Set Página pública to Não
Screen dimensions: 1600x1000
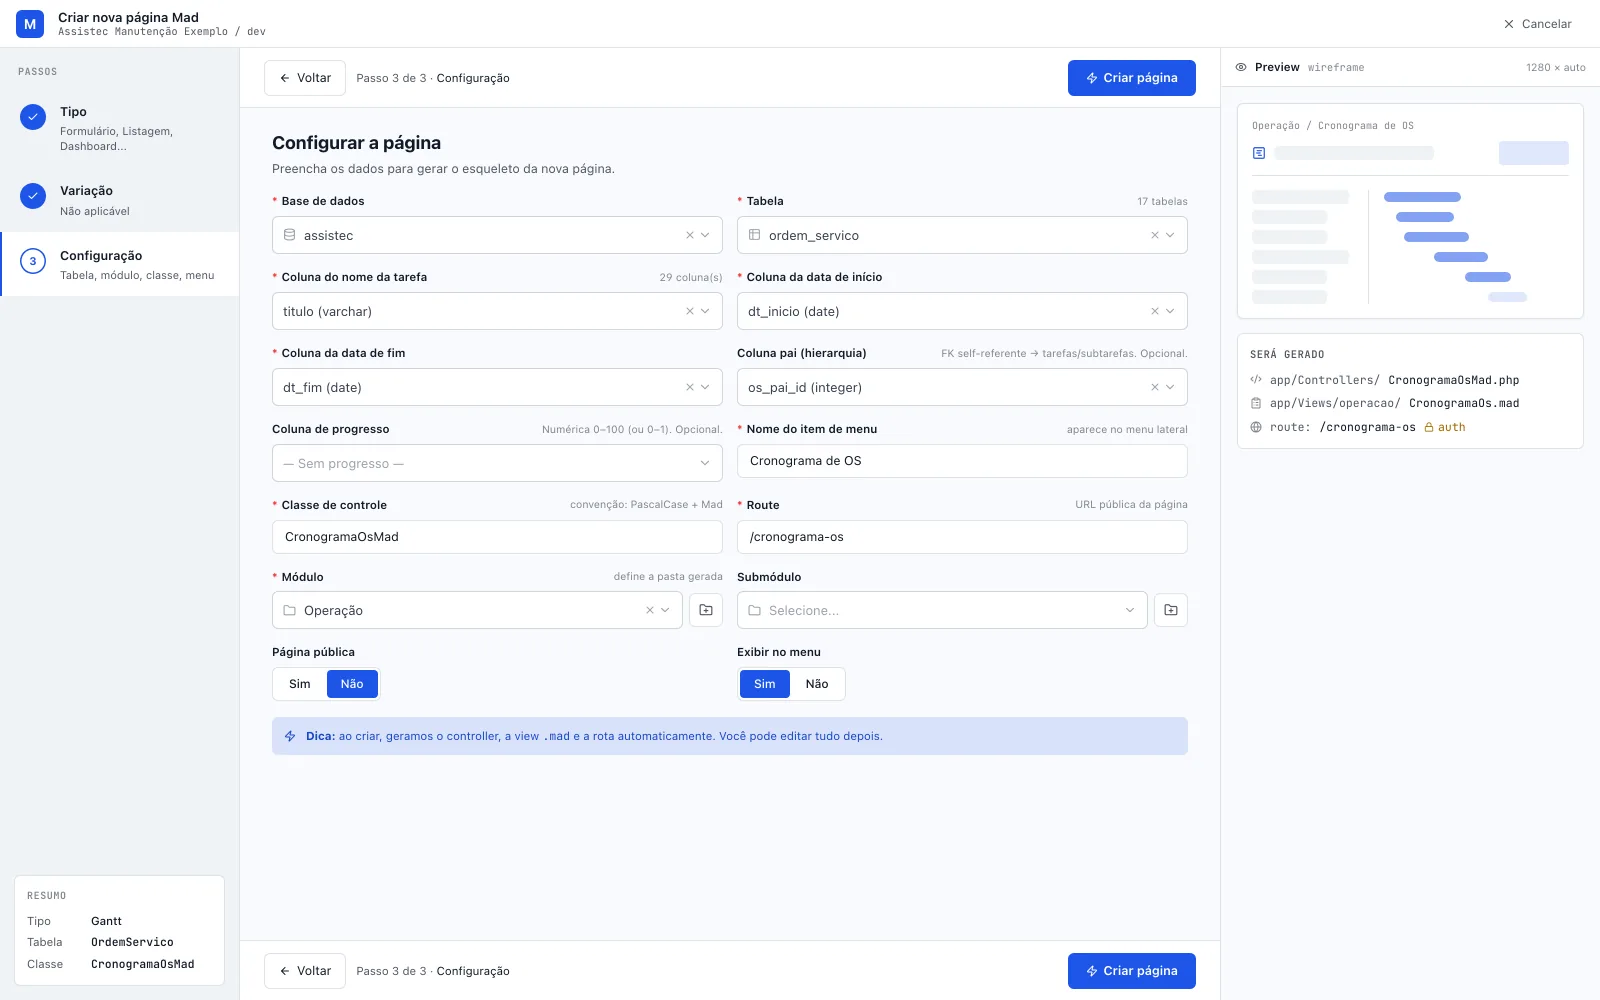pyautogui.click(x=352, y=684)
